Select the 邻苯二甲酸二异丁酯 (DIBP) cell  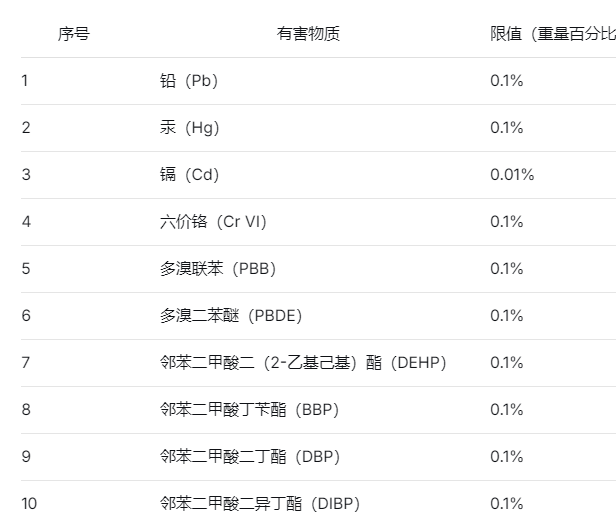point(260,503)
